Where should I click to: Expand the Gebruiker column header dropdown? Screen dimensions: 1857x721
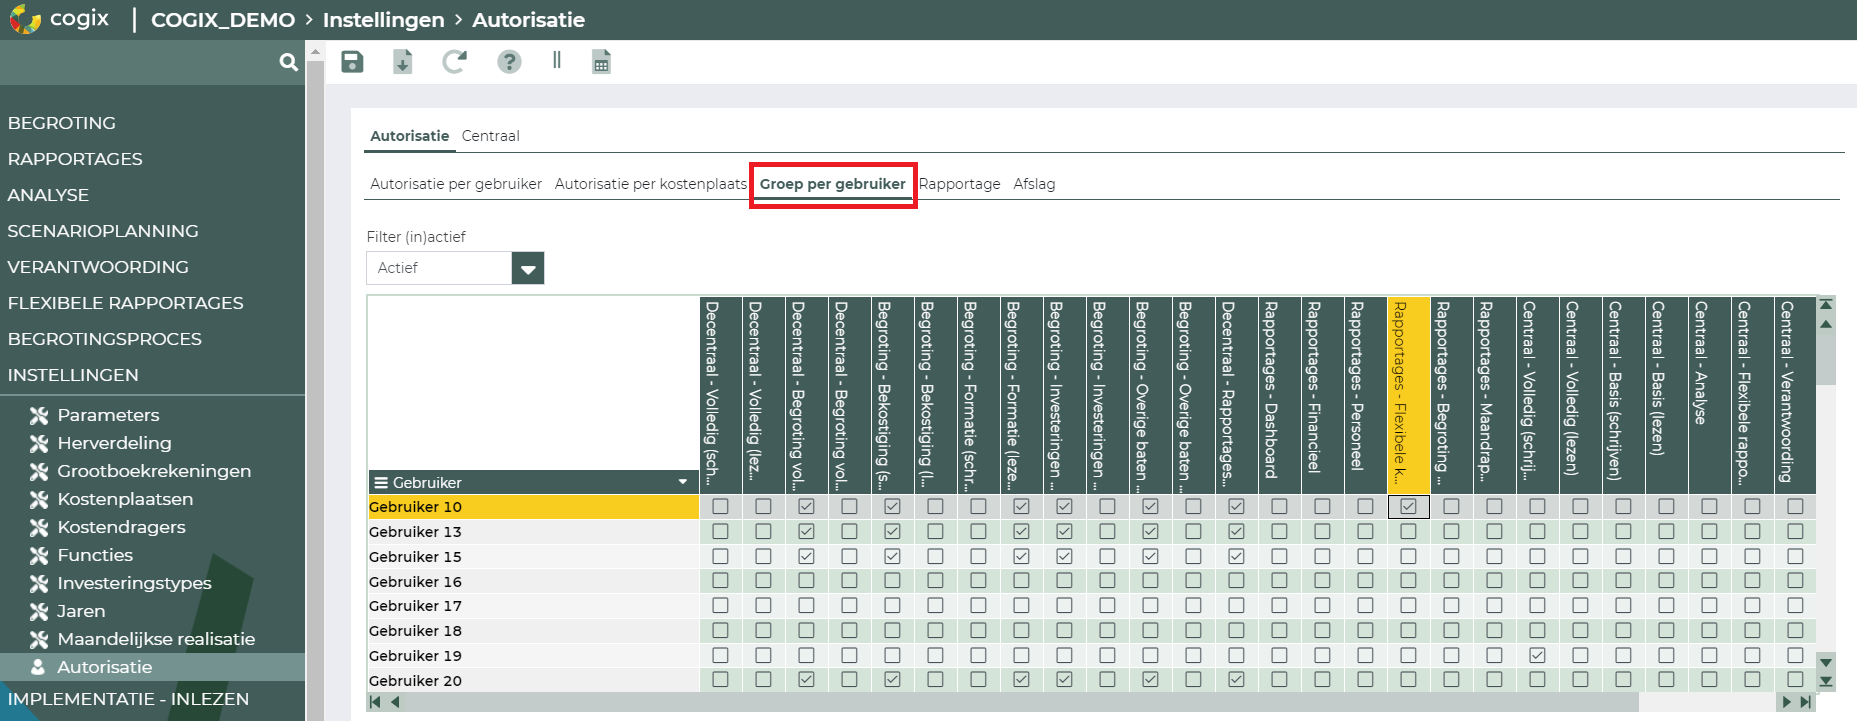pos(683,482)
